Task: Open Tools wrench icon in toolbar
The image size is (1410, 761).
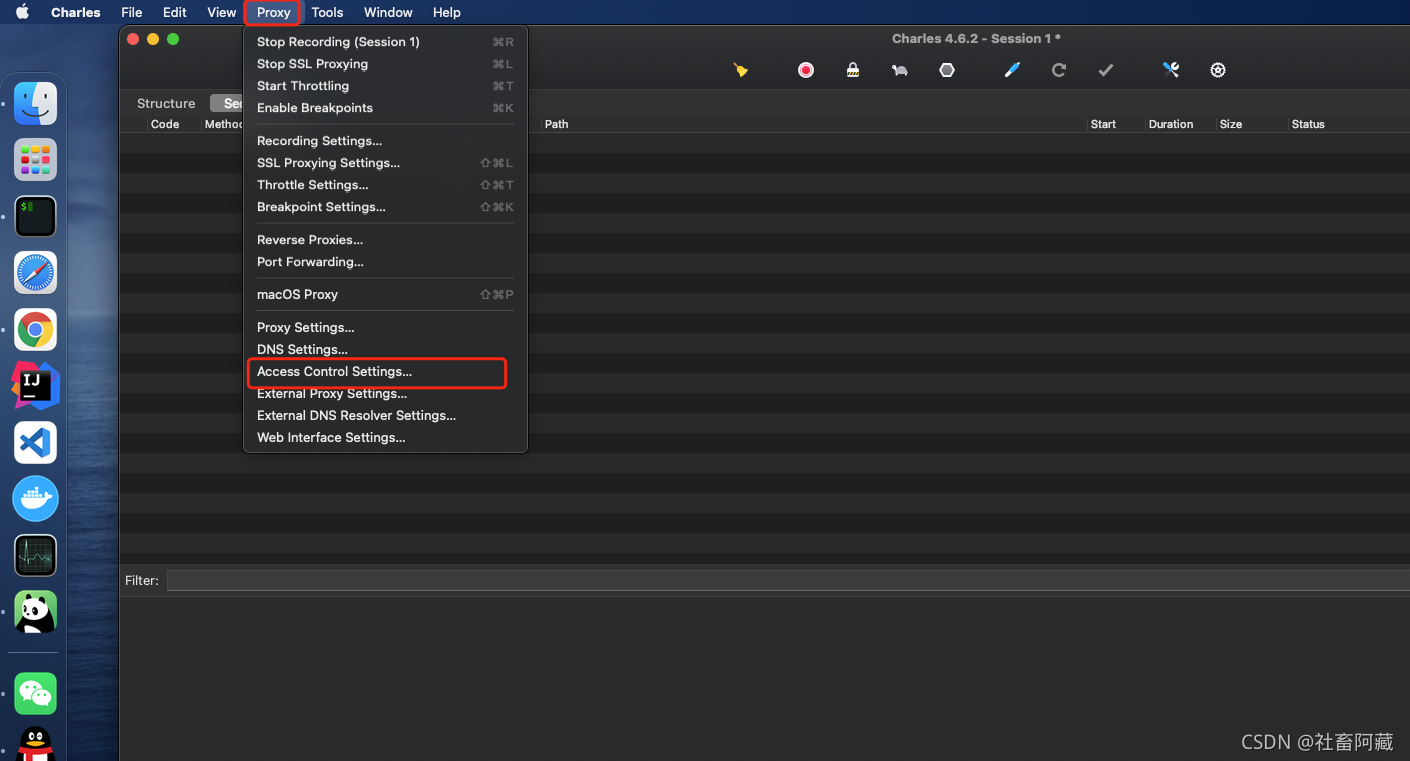Action: click(x=1171, y=70)
